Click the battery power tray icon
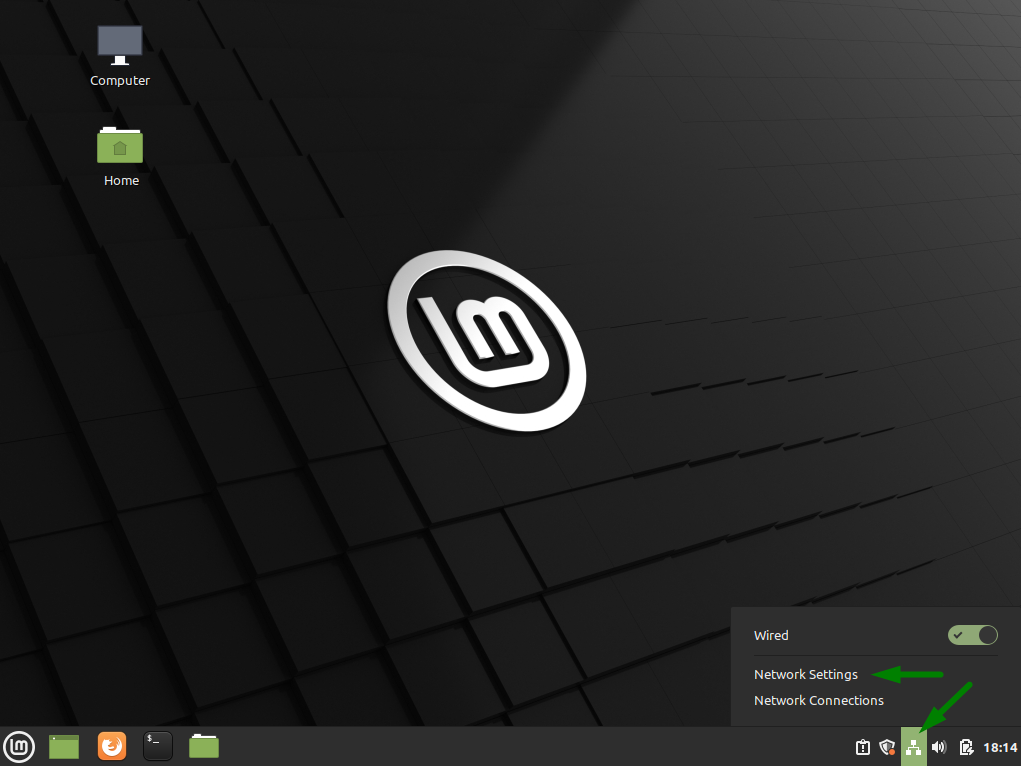Image resolution: width=1021 pixels, height=766 pixels. point(966,747)
